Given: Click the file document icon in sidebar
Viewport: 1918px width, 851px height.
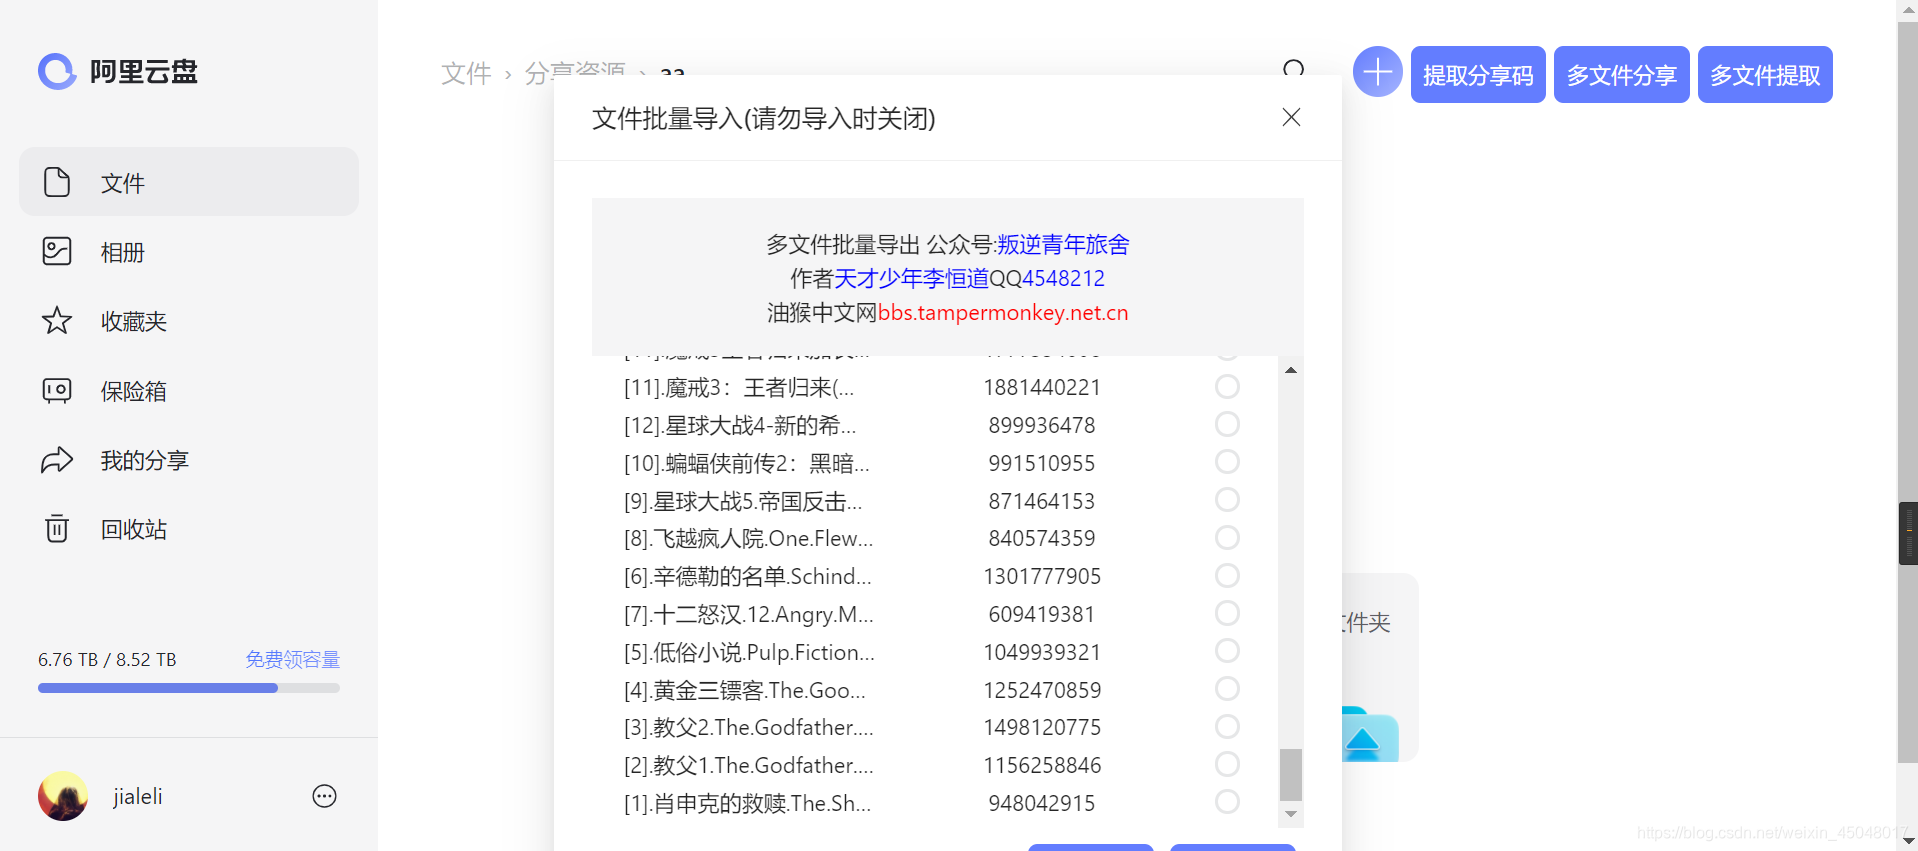Looking at the screenshot, I should 57,182.
